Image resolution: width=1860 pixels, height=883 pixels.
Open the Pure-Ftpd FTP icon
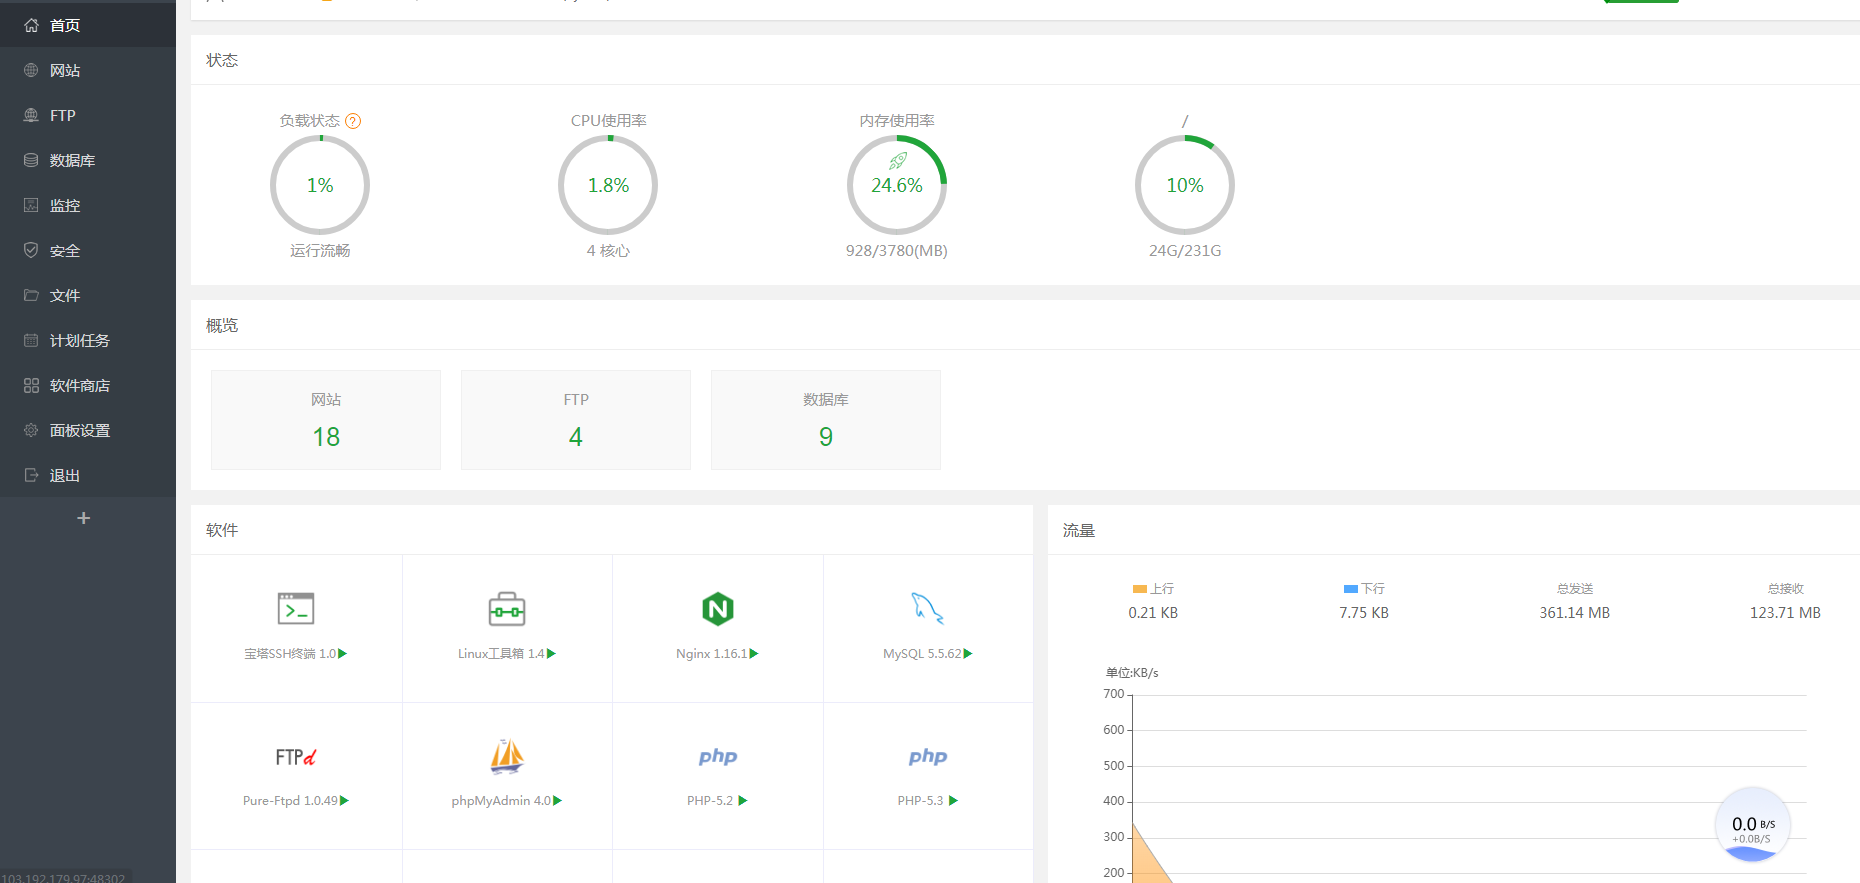tap(296, 757)
